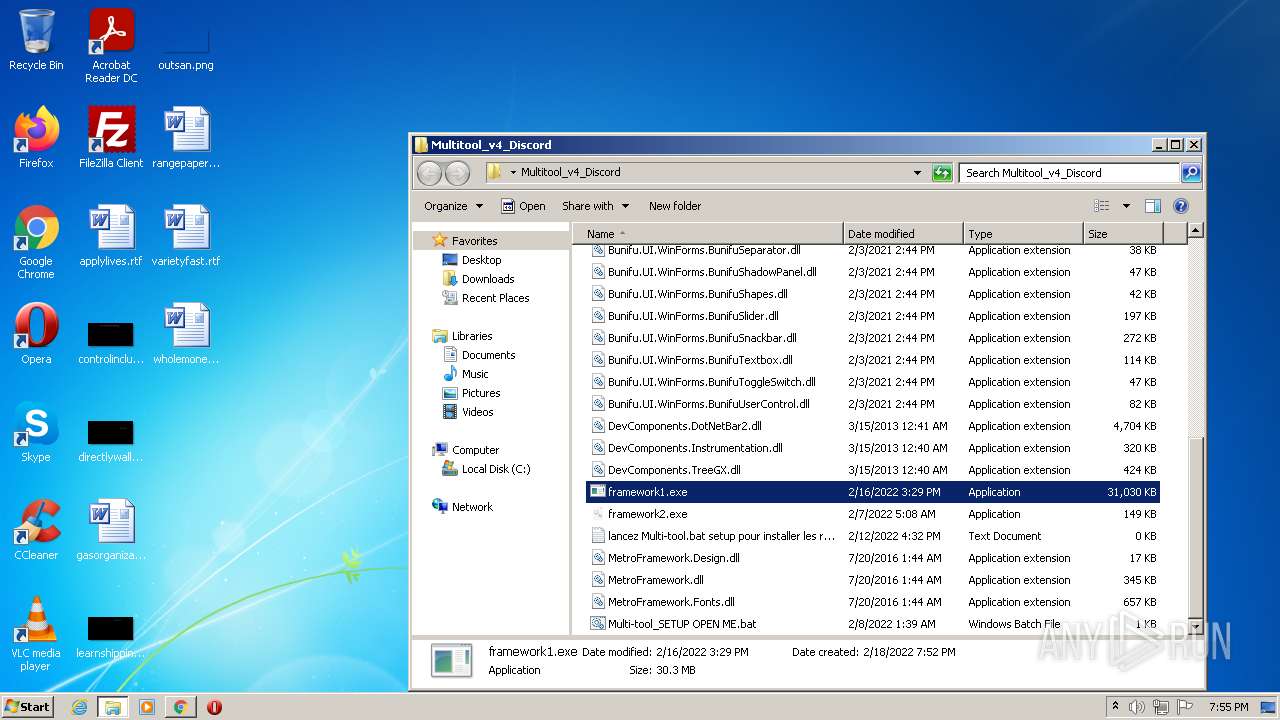Open the Opera browser shortcut
Image resolution: width=1280 pixels, height=720 pixels.
pos(36,334)
